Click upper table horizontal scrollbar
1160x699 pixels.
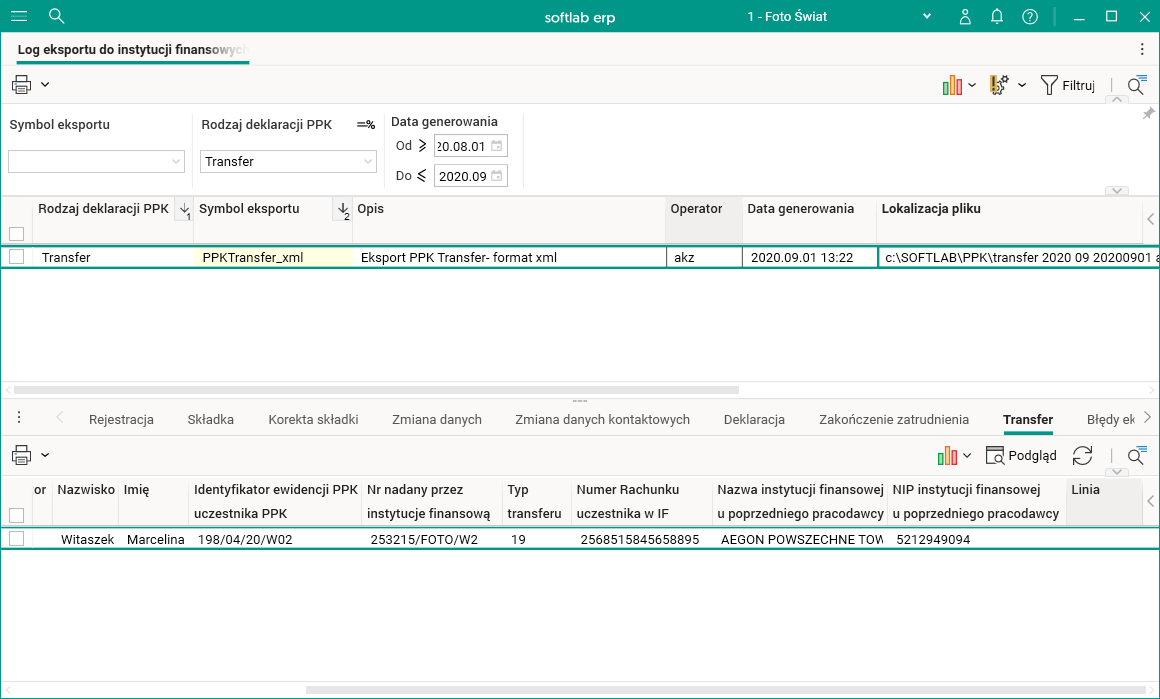pos(376,390)
